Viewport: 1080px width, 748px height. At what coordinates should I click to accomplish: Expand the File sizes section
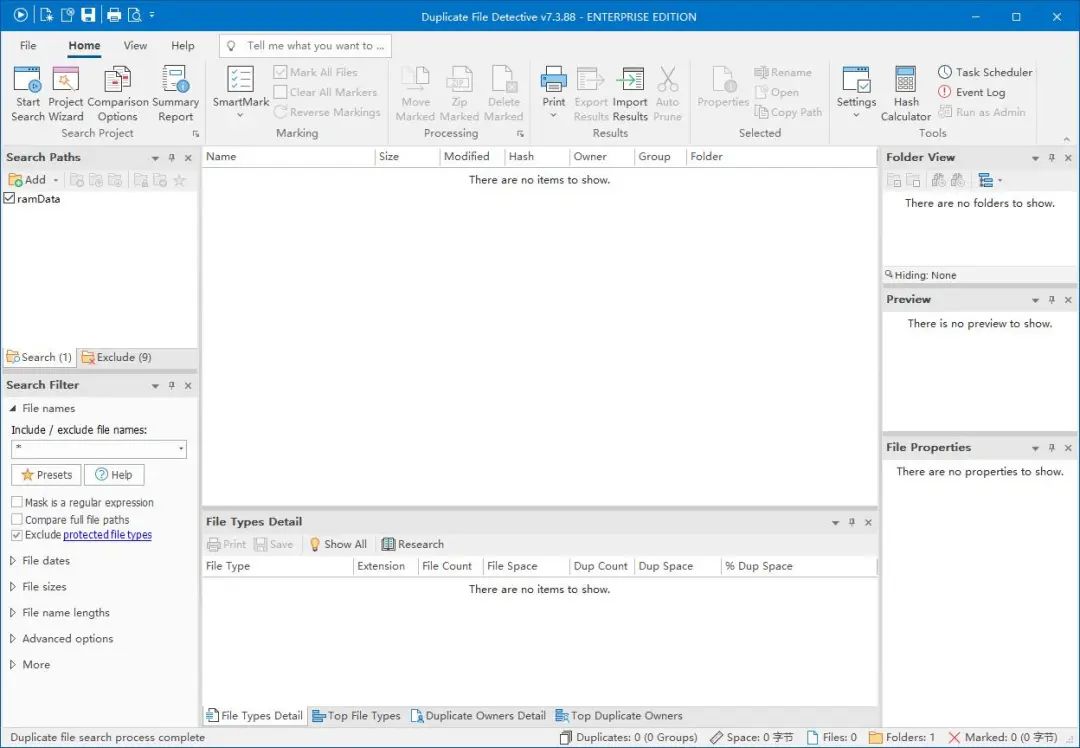[x=12, y=587]
